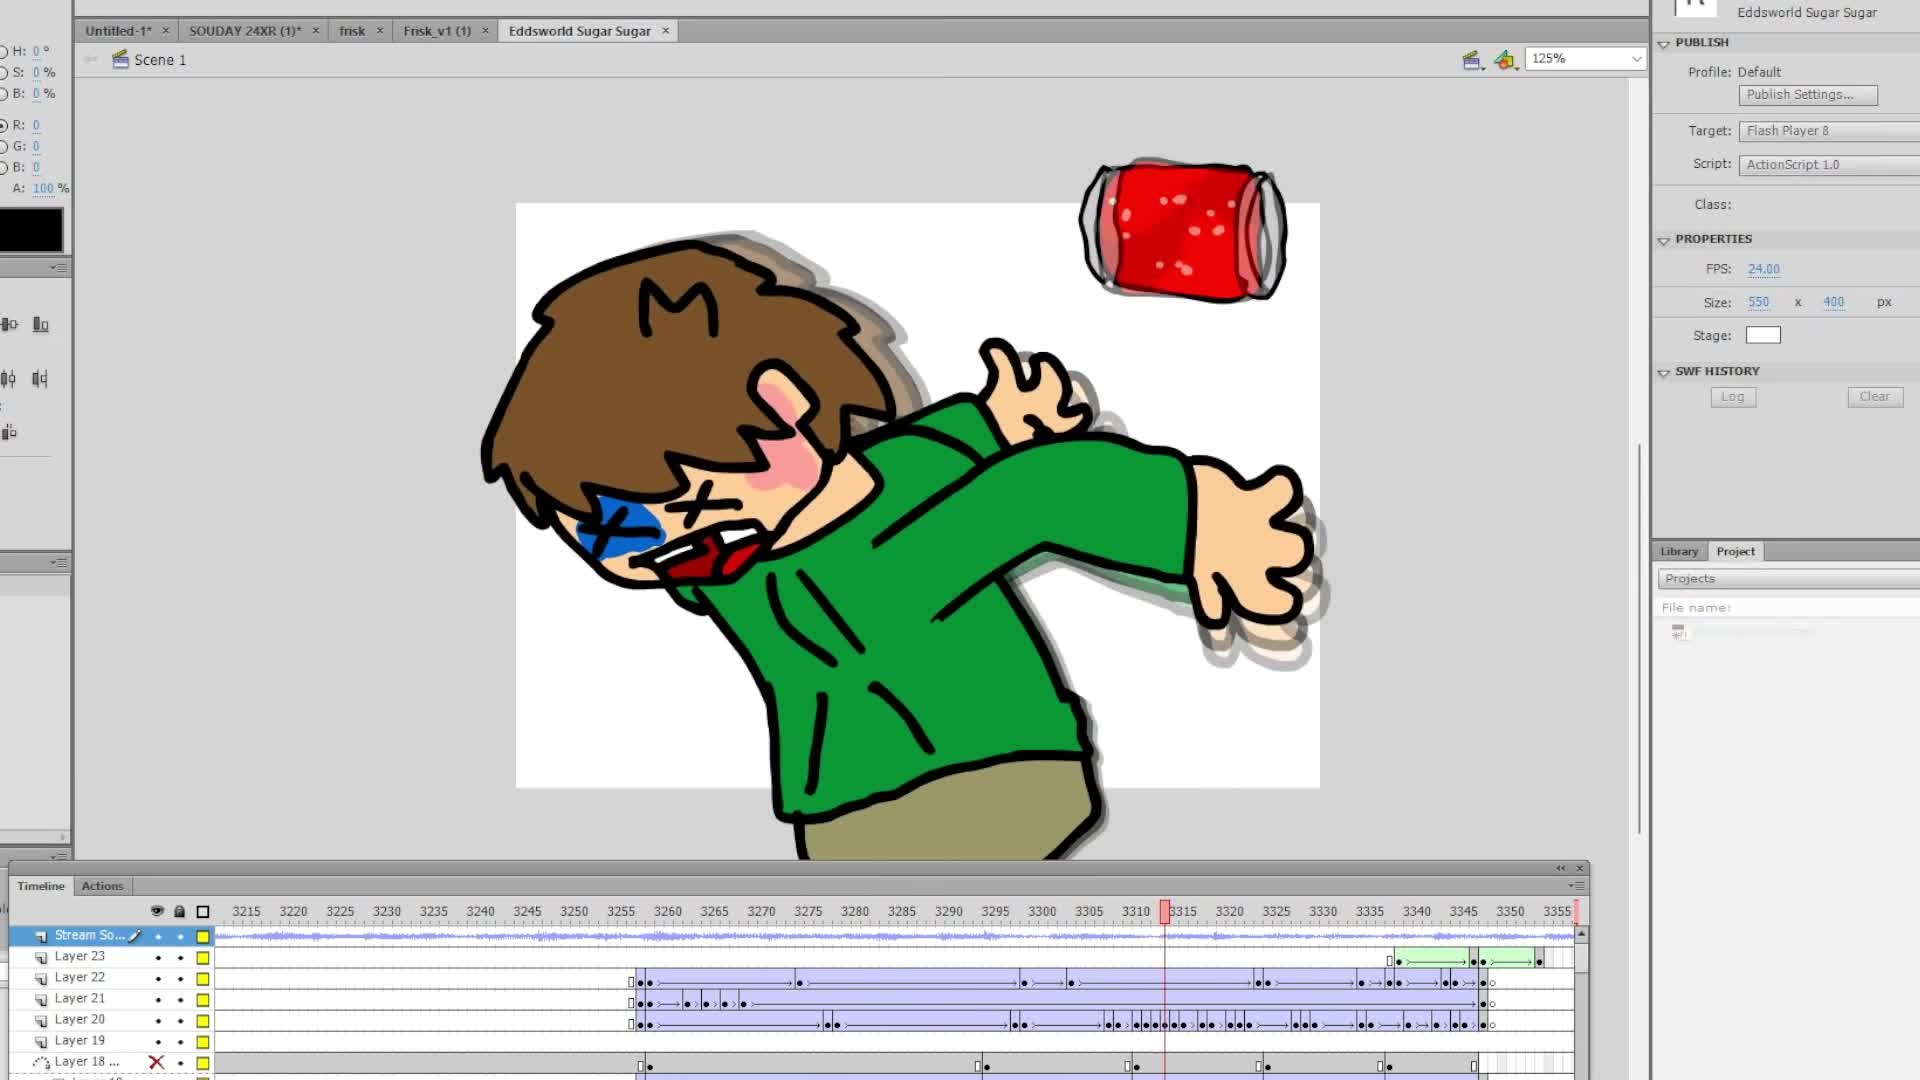Image resolution: width=1920 pixels, height=1080 pixels.
Task: Open the color panel options menu icon
Action: pyautogui.click(x=59, y=268)
